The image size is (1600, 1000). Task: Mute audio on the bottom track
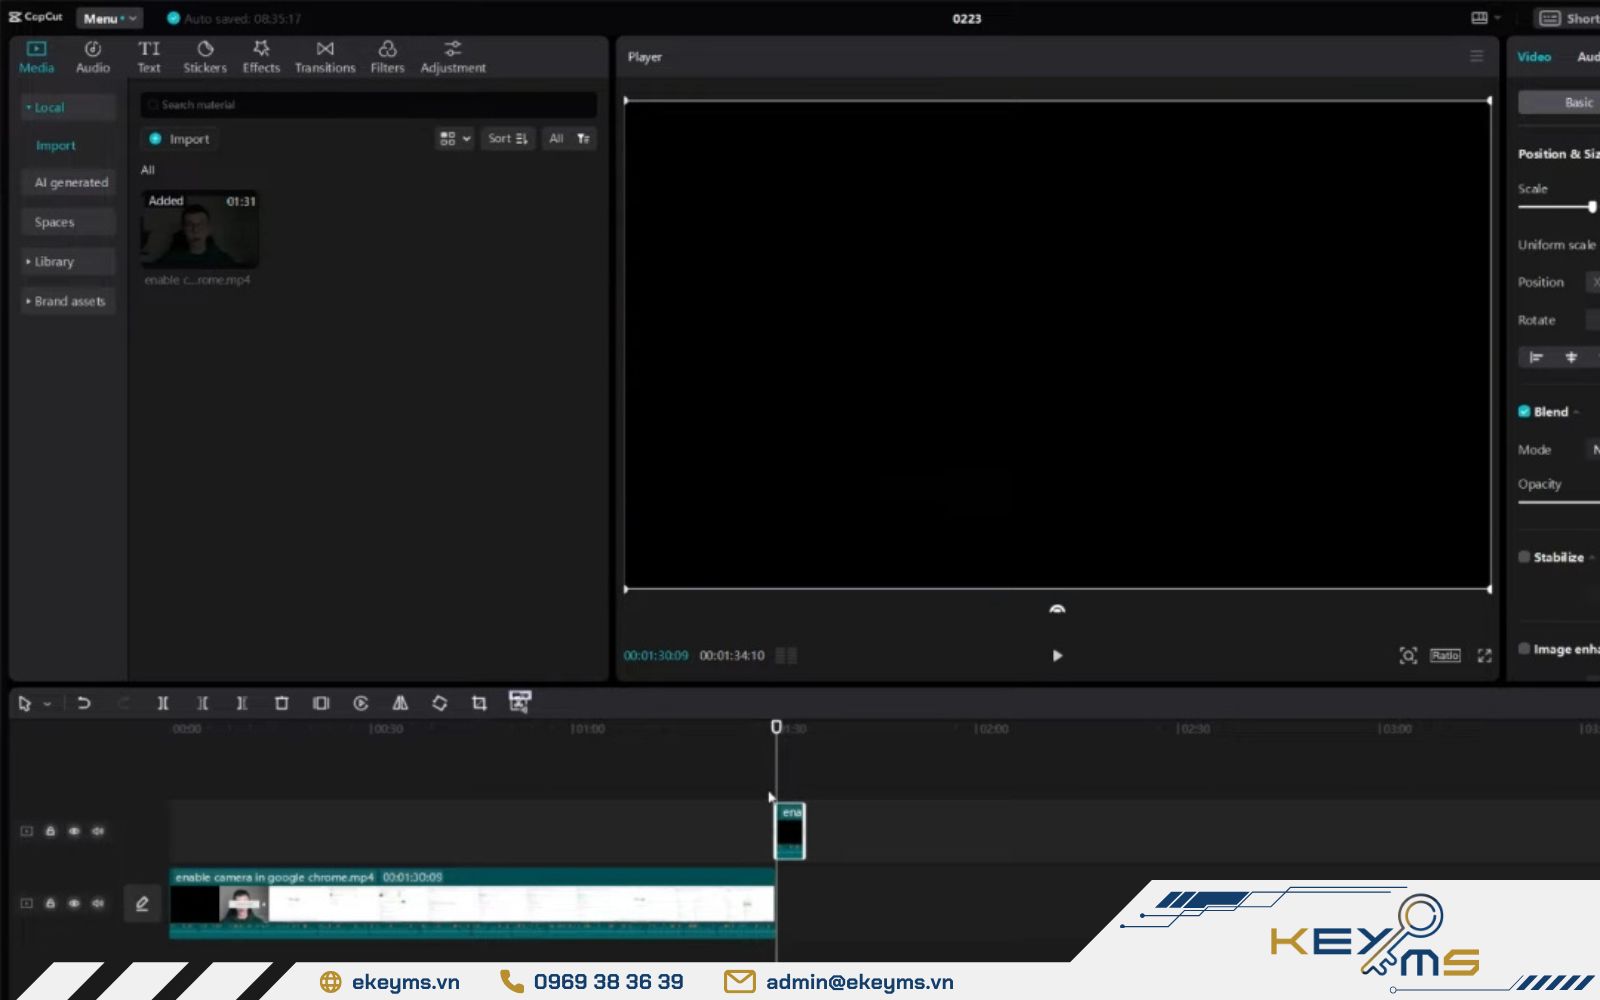tap(98, 903)
